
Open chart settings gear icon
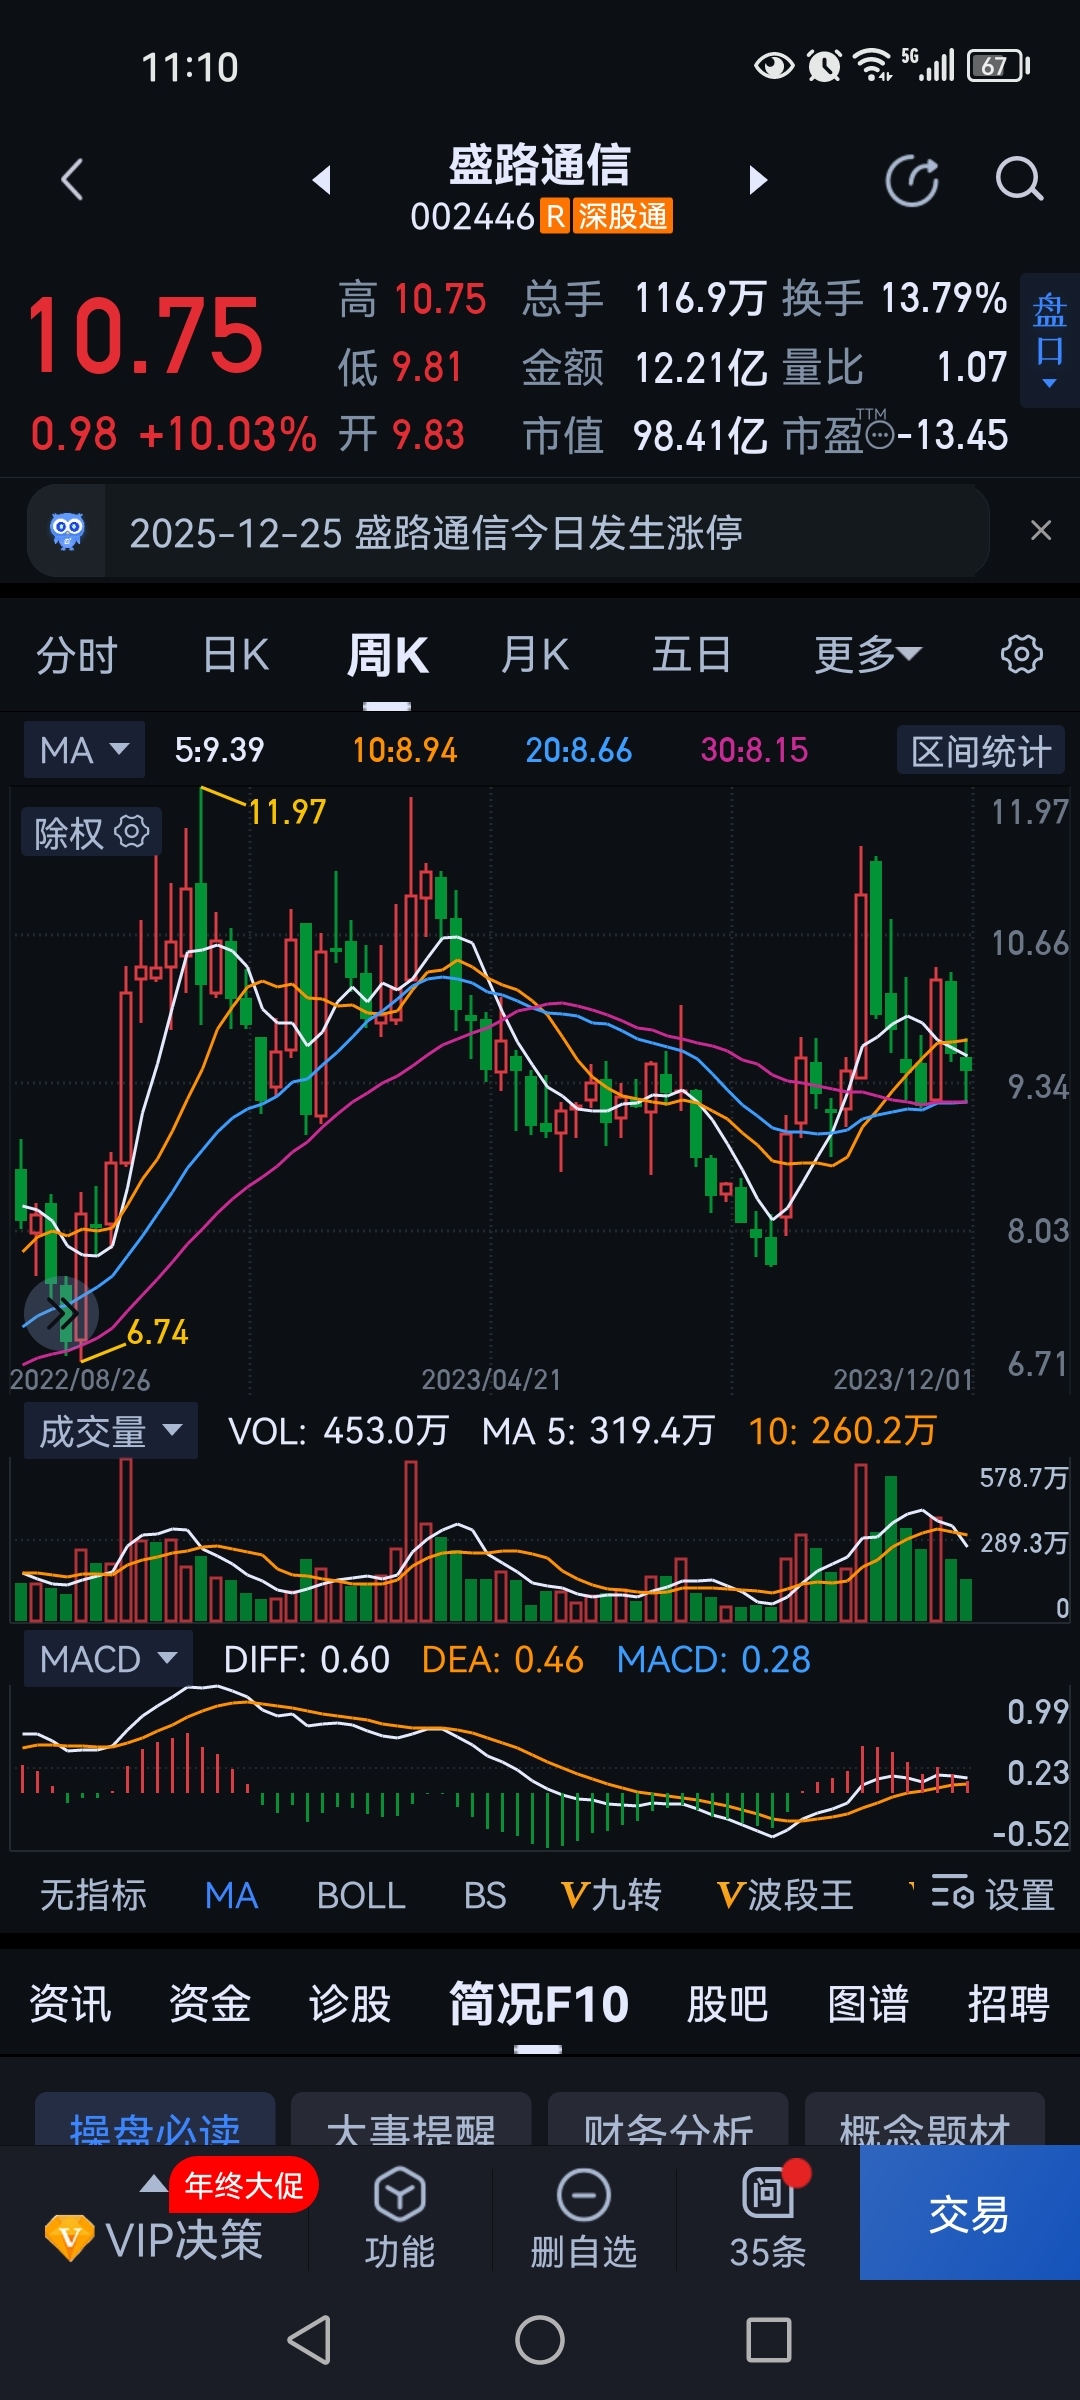(1021, 655)
